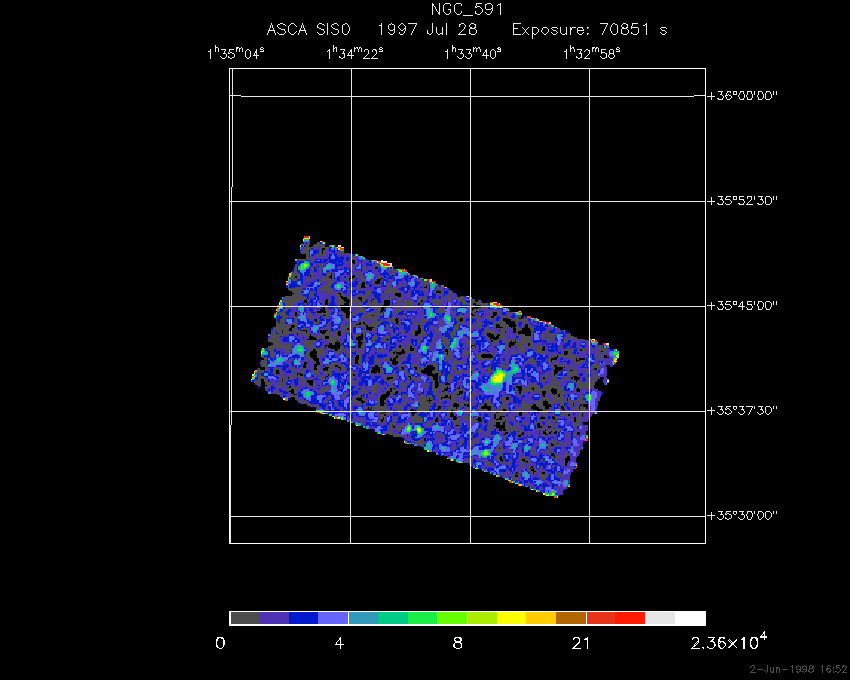Screen dimensions: 850x680
Task: Pick the brown colorbar swatch
Action: (571, 618)
